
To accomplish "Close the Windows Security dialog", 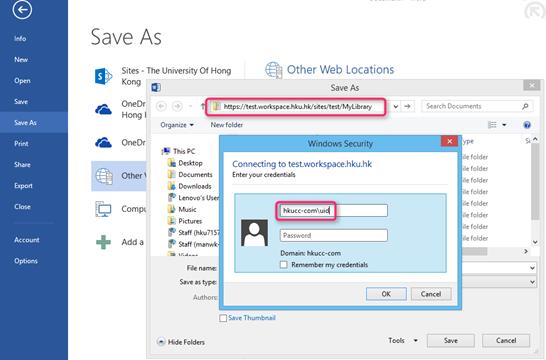I will pyautogui.click(x=450, y=141).
